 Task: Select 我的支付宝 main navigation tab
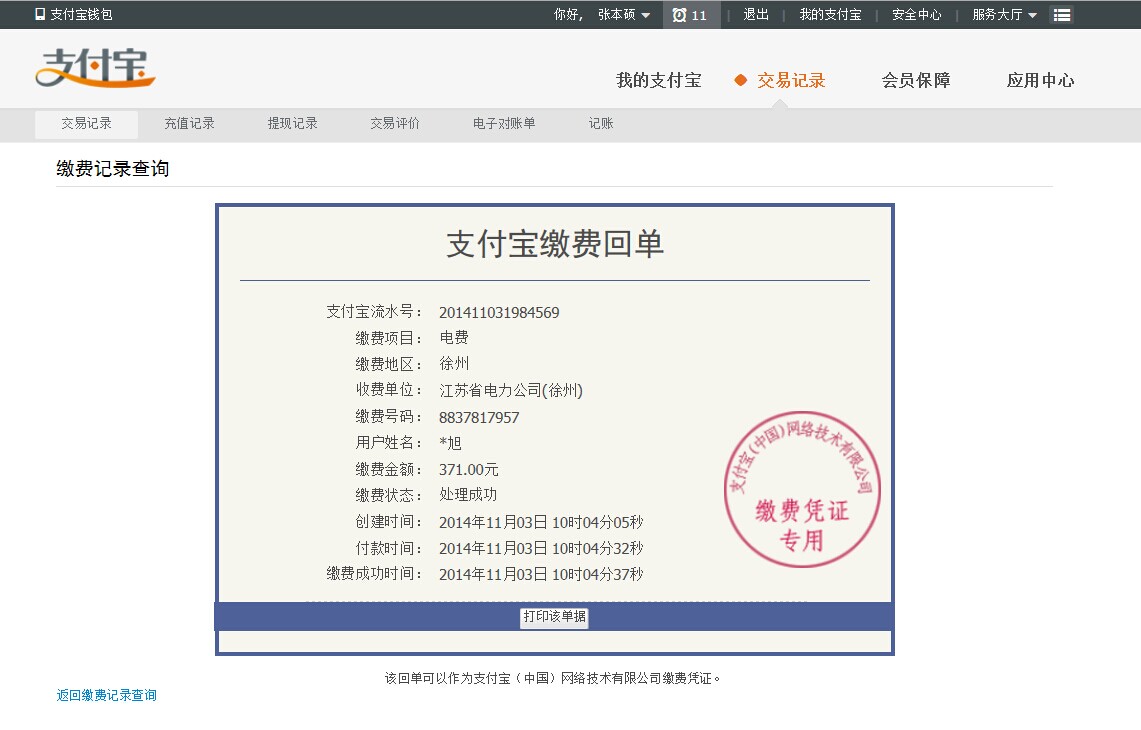(658, 81)
